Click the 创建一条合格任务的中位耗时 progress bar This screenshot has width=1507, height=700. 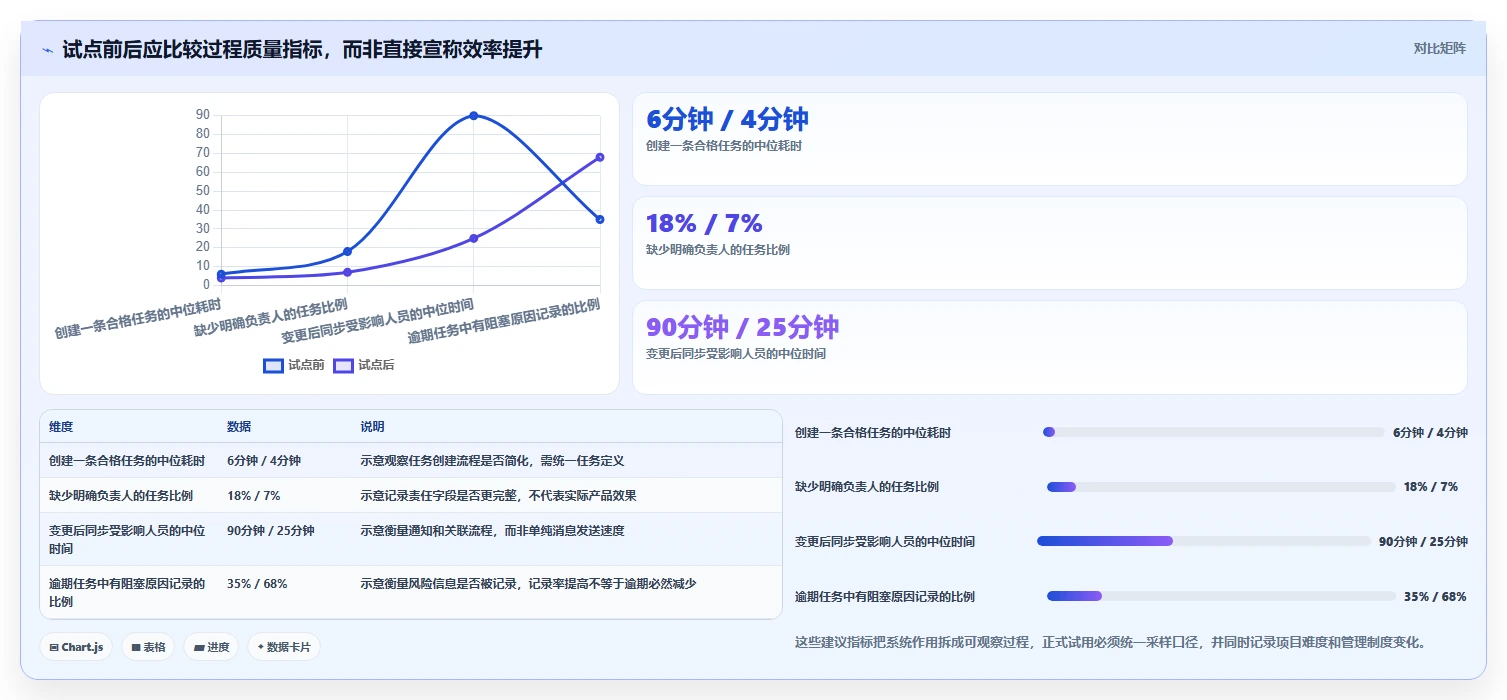(1214, 432)
